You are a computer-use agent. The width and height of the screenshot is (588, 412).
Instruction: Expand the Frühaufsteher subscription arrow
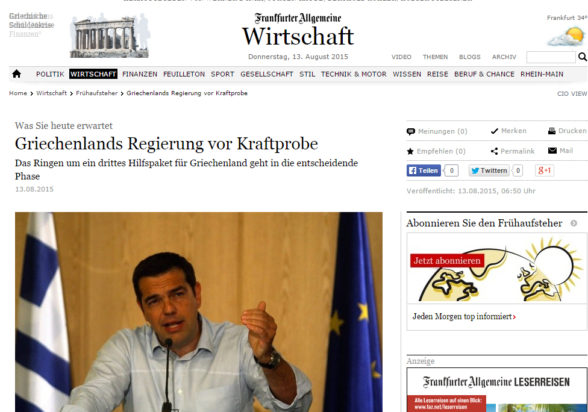573,223
